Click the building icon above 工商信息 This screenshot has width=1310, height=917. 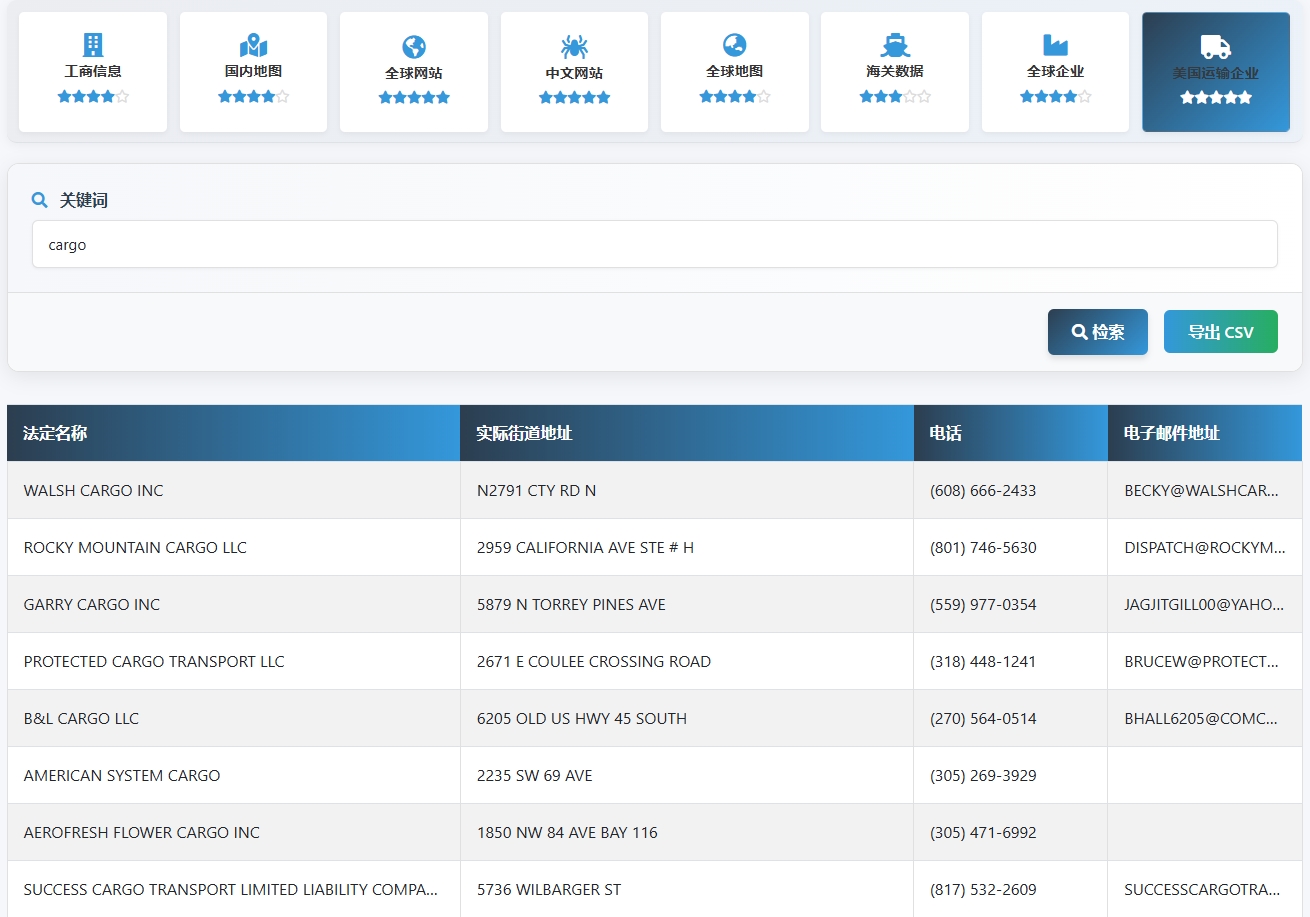93,45
